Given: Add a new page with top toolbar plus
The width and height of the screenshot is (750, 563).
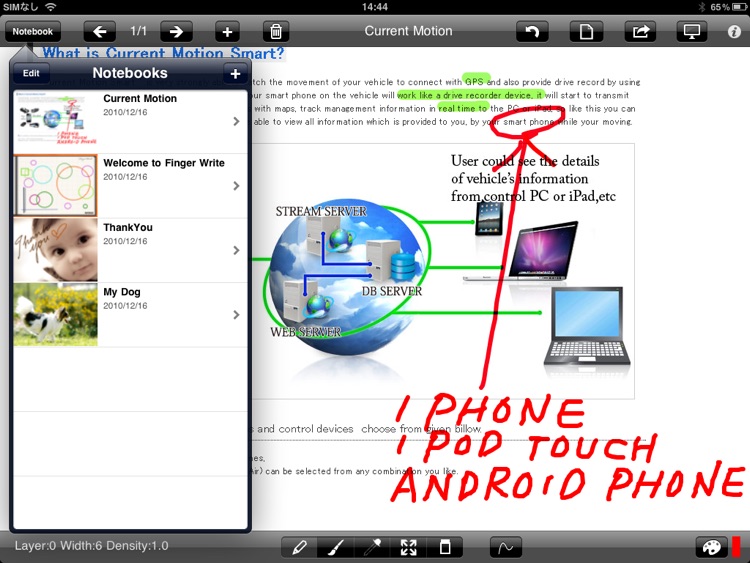Looking at the screenshot, I should coord(227,32).
